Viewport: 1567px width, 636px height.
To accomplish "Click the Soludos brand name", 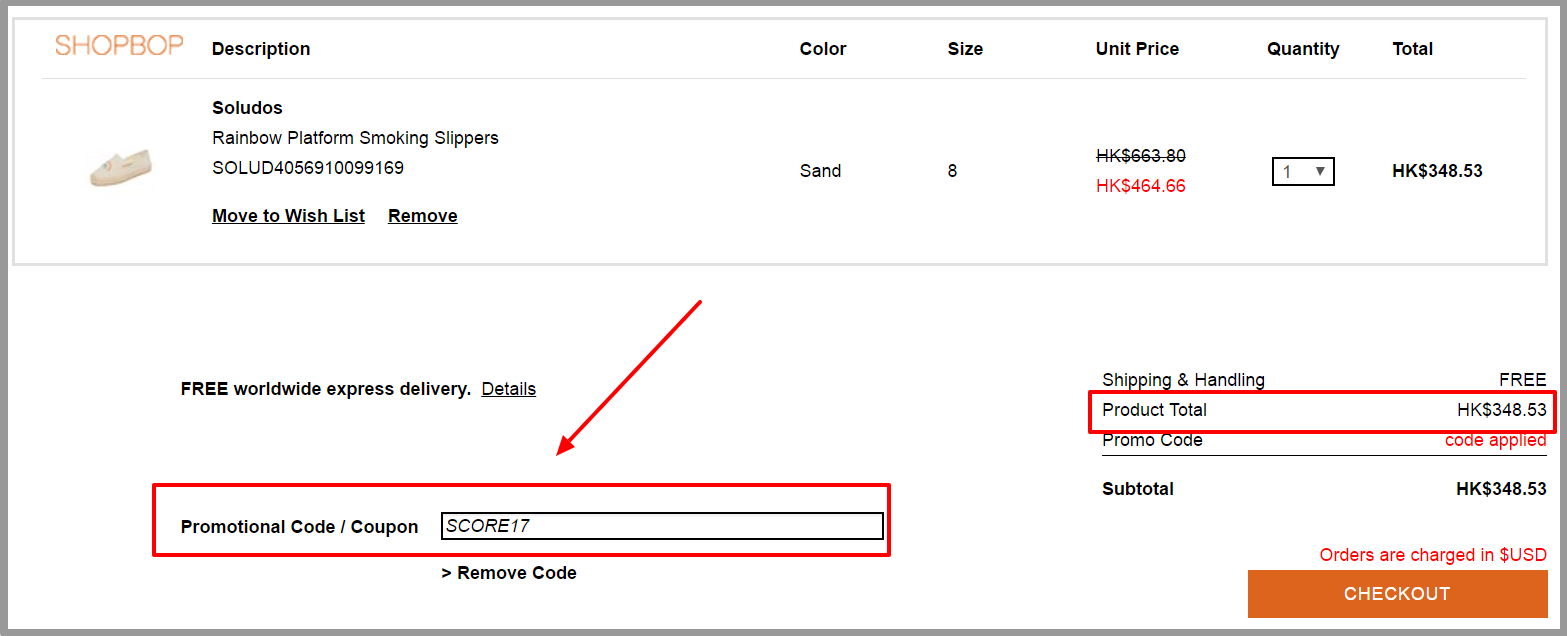I will tap(247, 108).
